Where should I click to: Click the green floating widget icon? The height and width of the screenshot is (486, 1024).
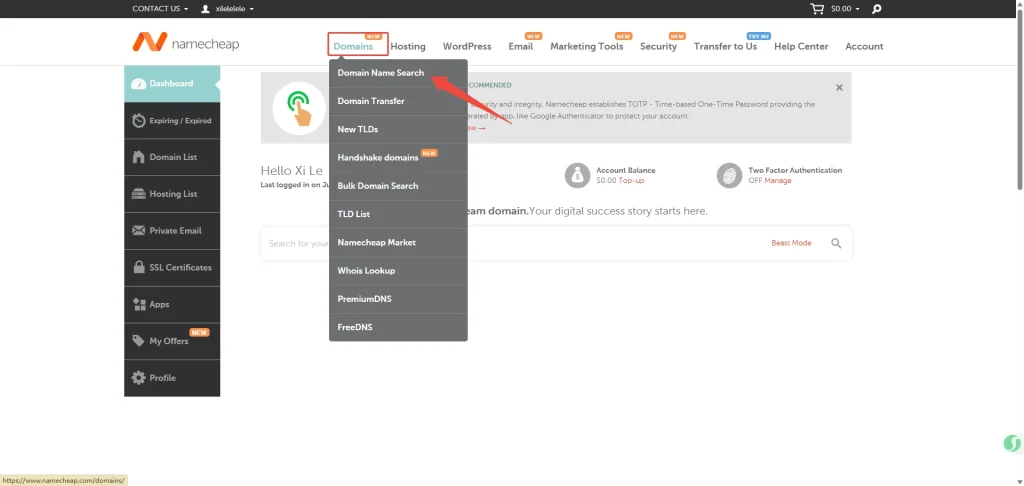click(x=1012, y=444)
